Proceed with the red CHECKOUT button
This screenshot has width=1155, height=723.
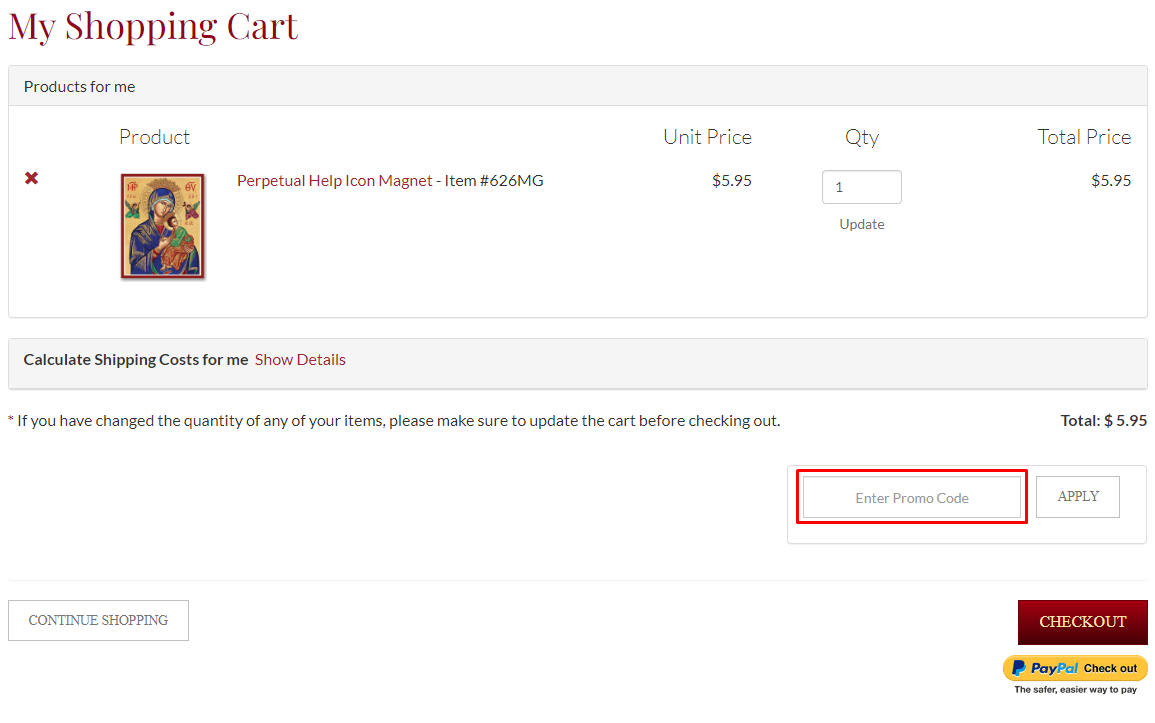pyautogui.click(x=1082, y=622)
